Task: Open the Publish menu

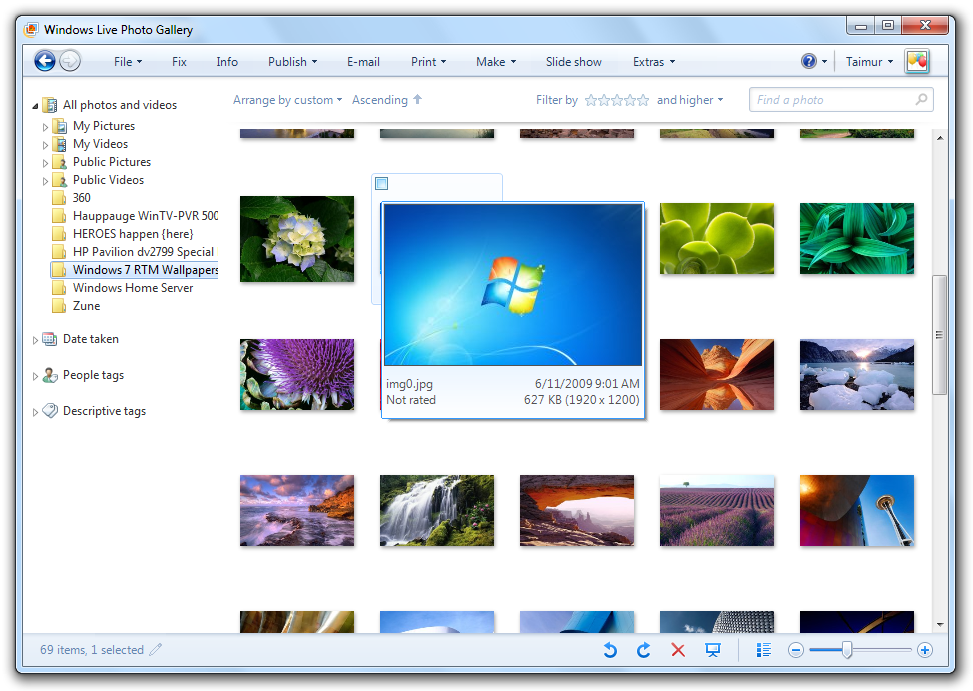Action: pyautogui.click(x=292, y=62)
